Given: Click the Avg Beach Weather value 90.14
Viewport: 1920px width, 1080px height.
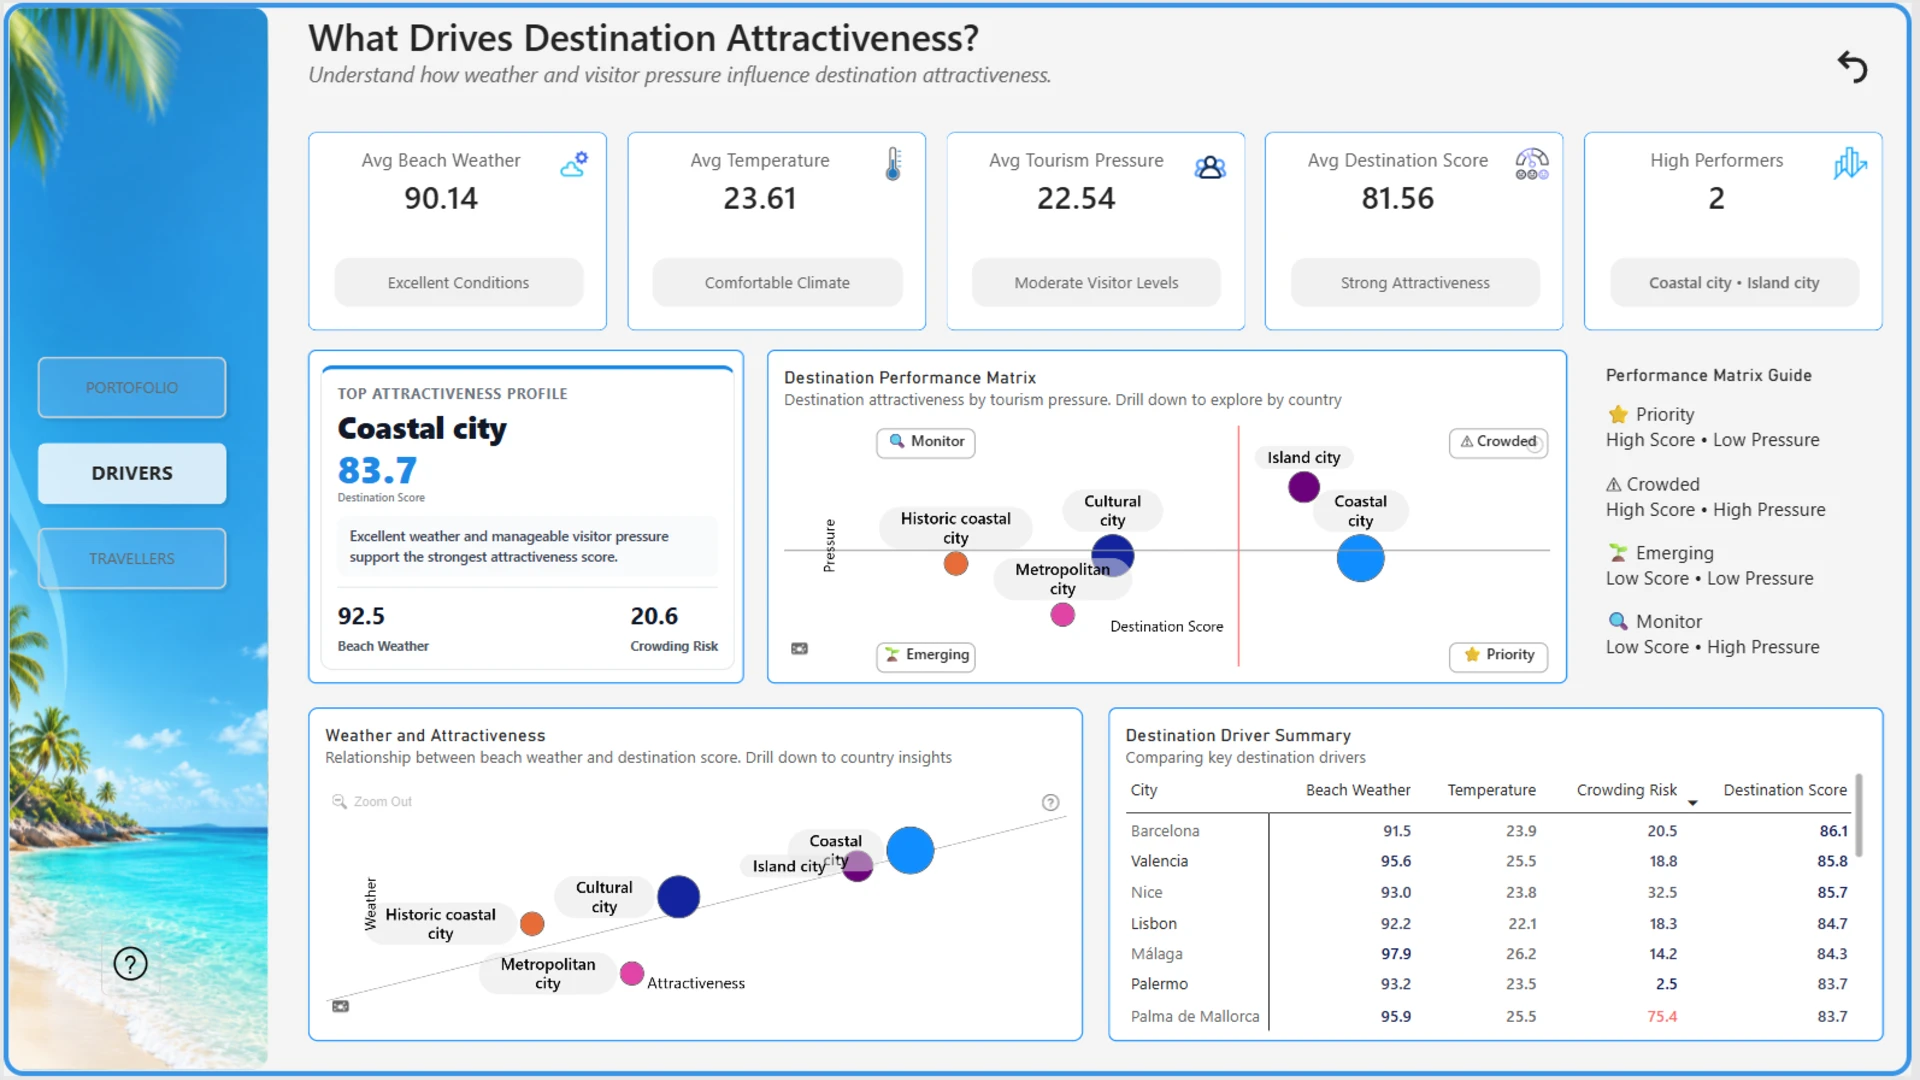Looking at the screenshot, I should click(441, 198).
